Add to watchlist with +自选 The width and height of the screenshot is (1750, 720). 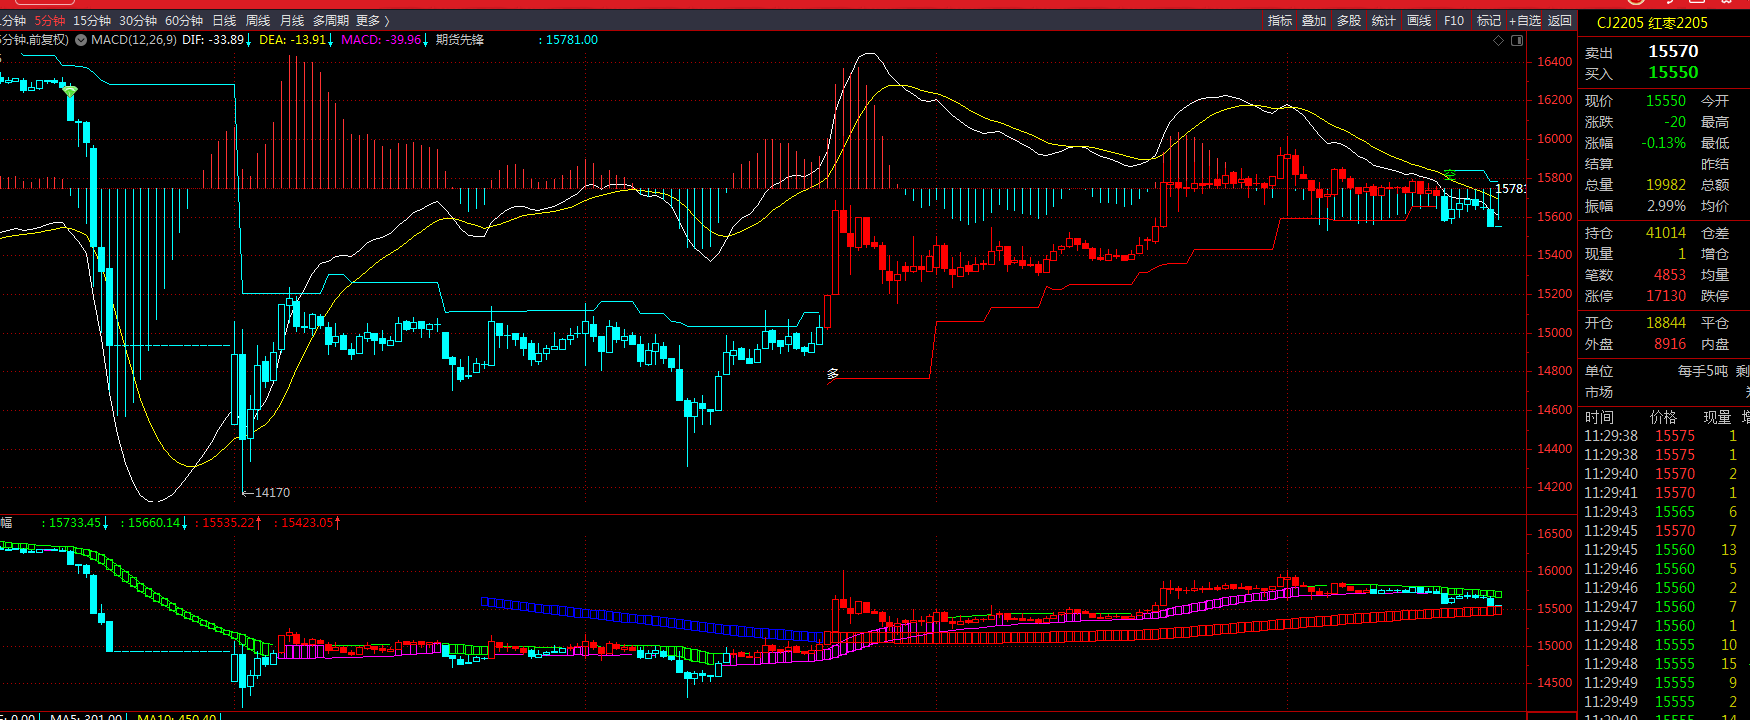click(x=1526, y=20)
